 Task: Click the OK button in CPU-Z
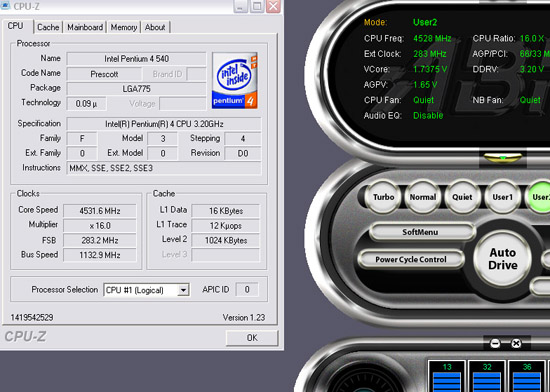click(x=252, y=338)
